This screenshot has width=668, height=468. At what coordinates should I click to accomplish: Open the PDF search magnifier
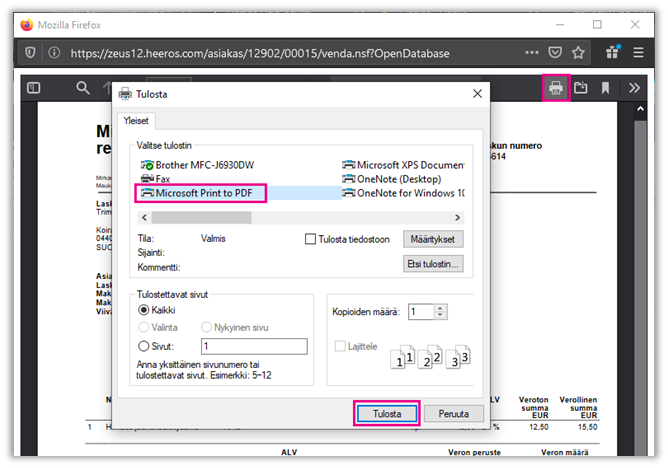(x=83, y=88)
